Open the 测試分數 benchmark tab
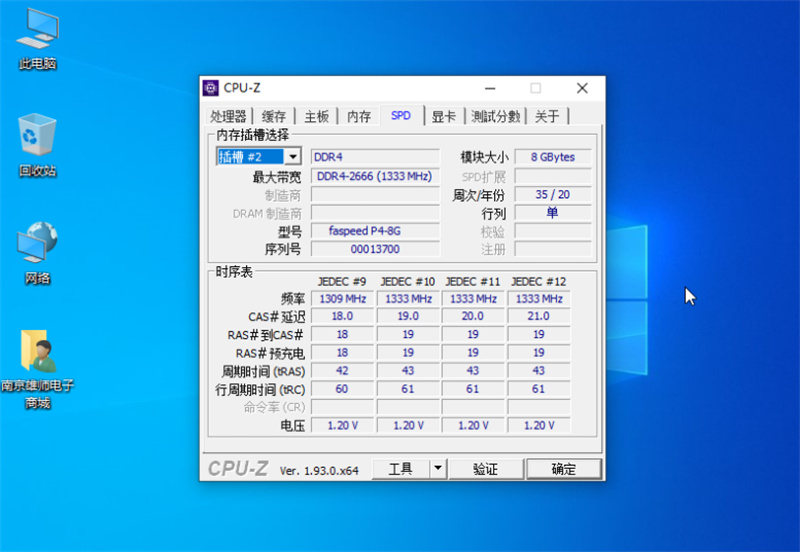The image size is (800, 552). pos(495,116)
